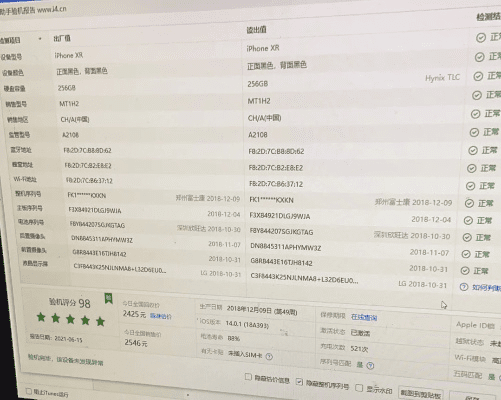The height and width of the screenshot is (400, 501).
Task: Click the help icon beside 序列号匹配
Action: 370,366
